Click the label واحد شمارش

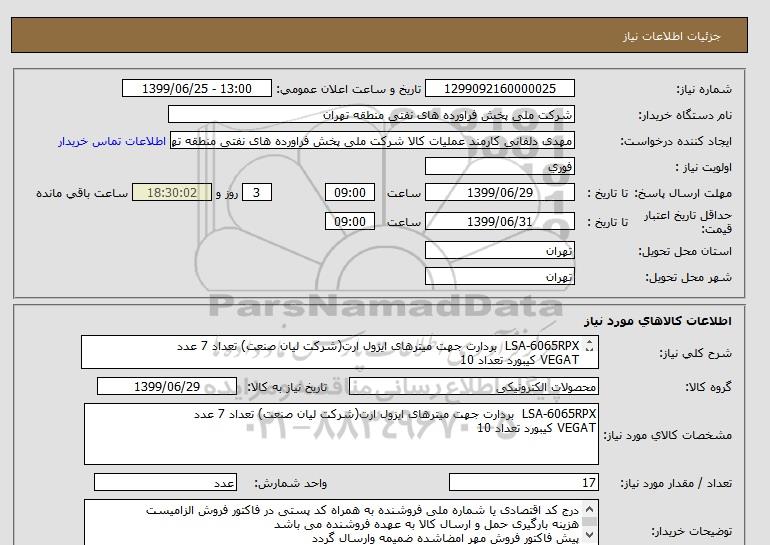tap(290, 484)
